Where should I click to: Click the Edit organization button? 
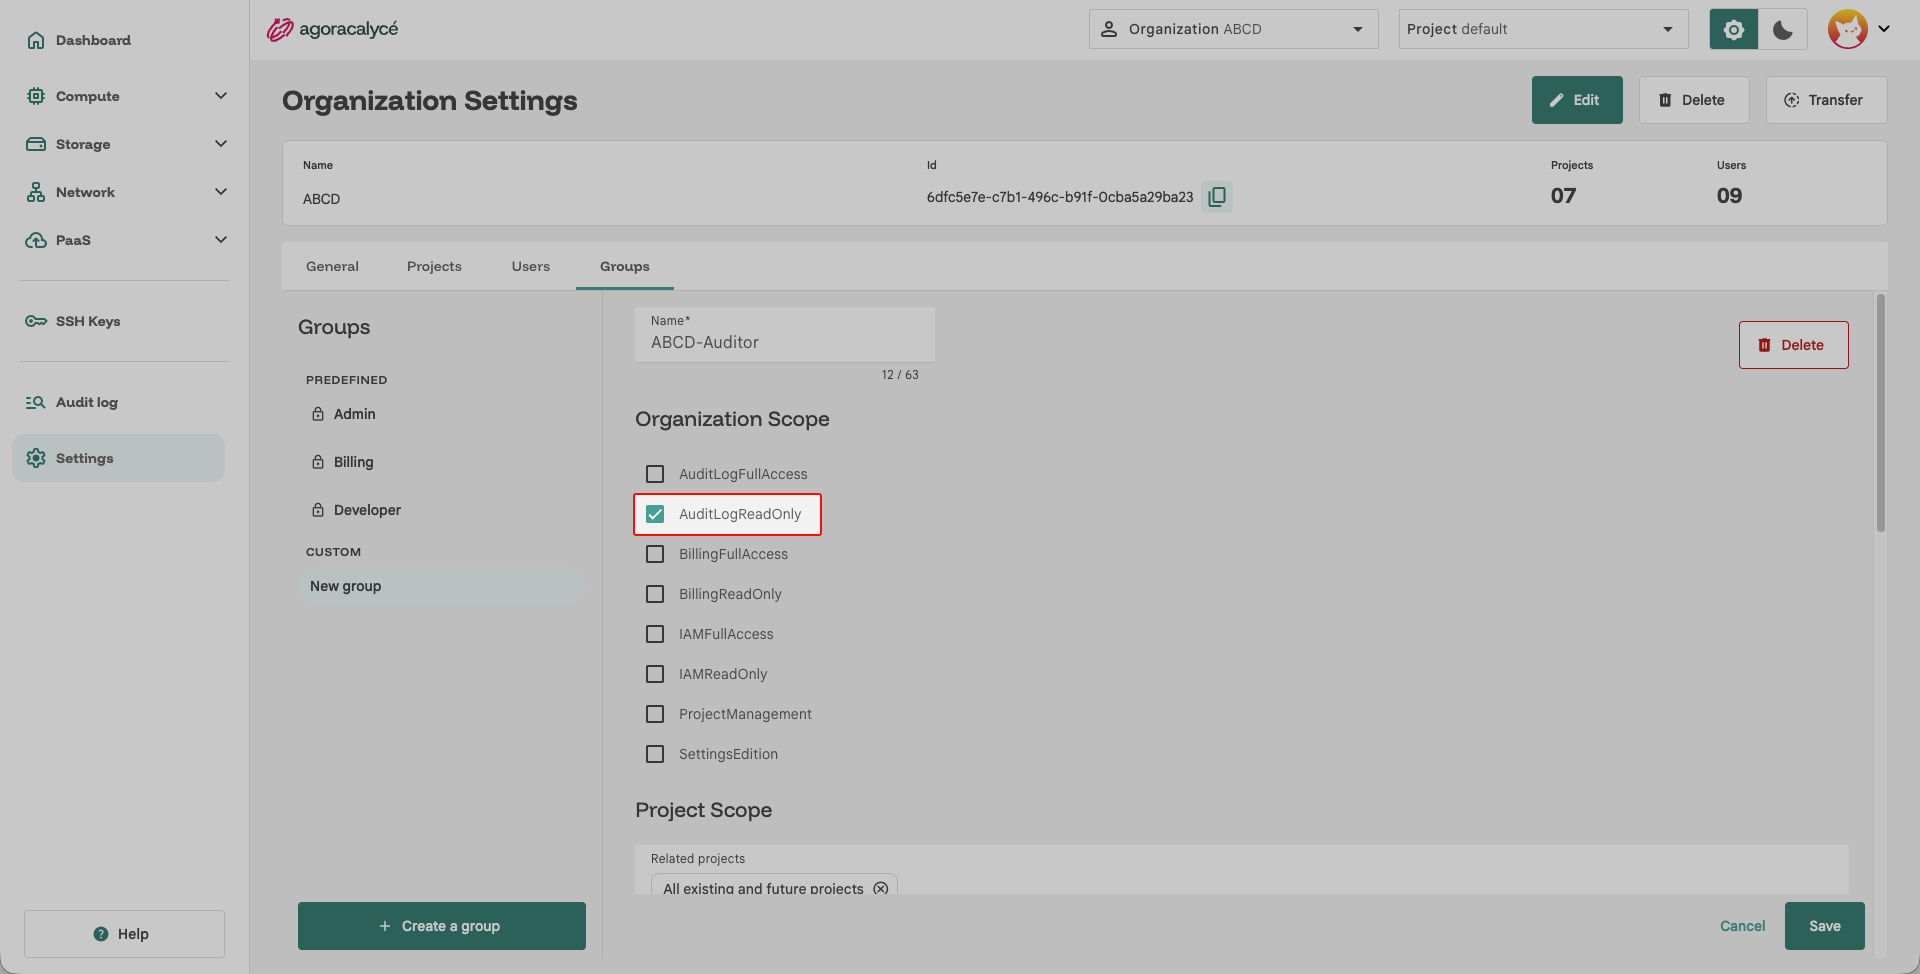tap(1577, 100)
